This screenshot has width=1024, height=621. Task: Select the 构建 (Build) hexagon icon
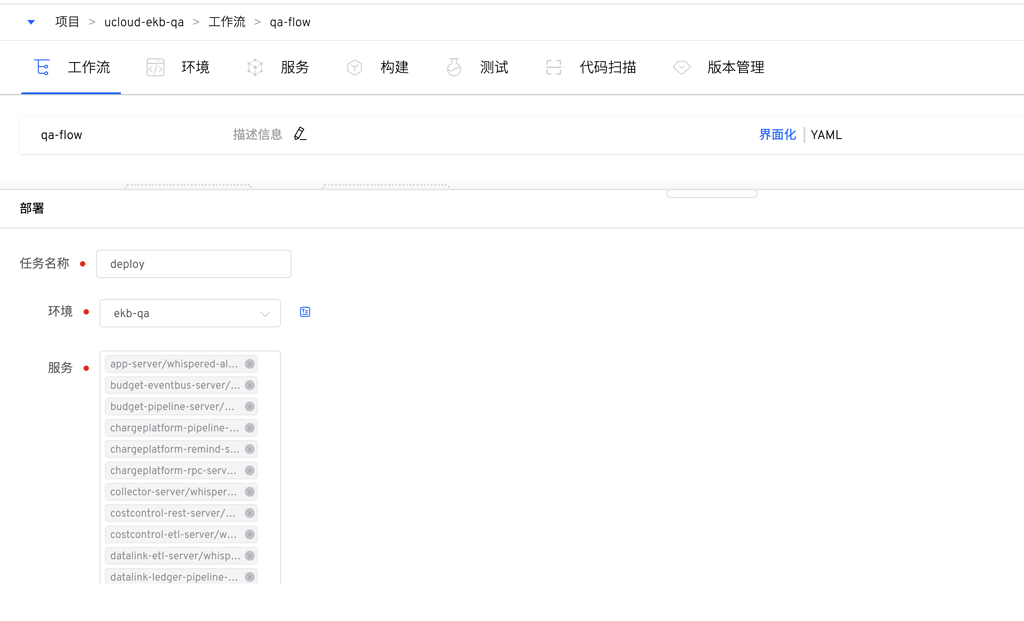(x=355, y=67)
